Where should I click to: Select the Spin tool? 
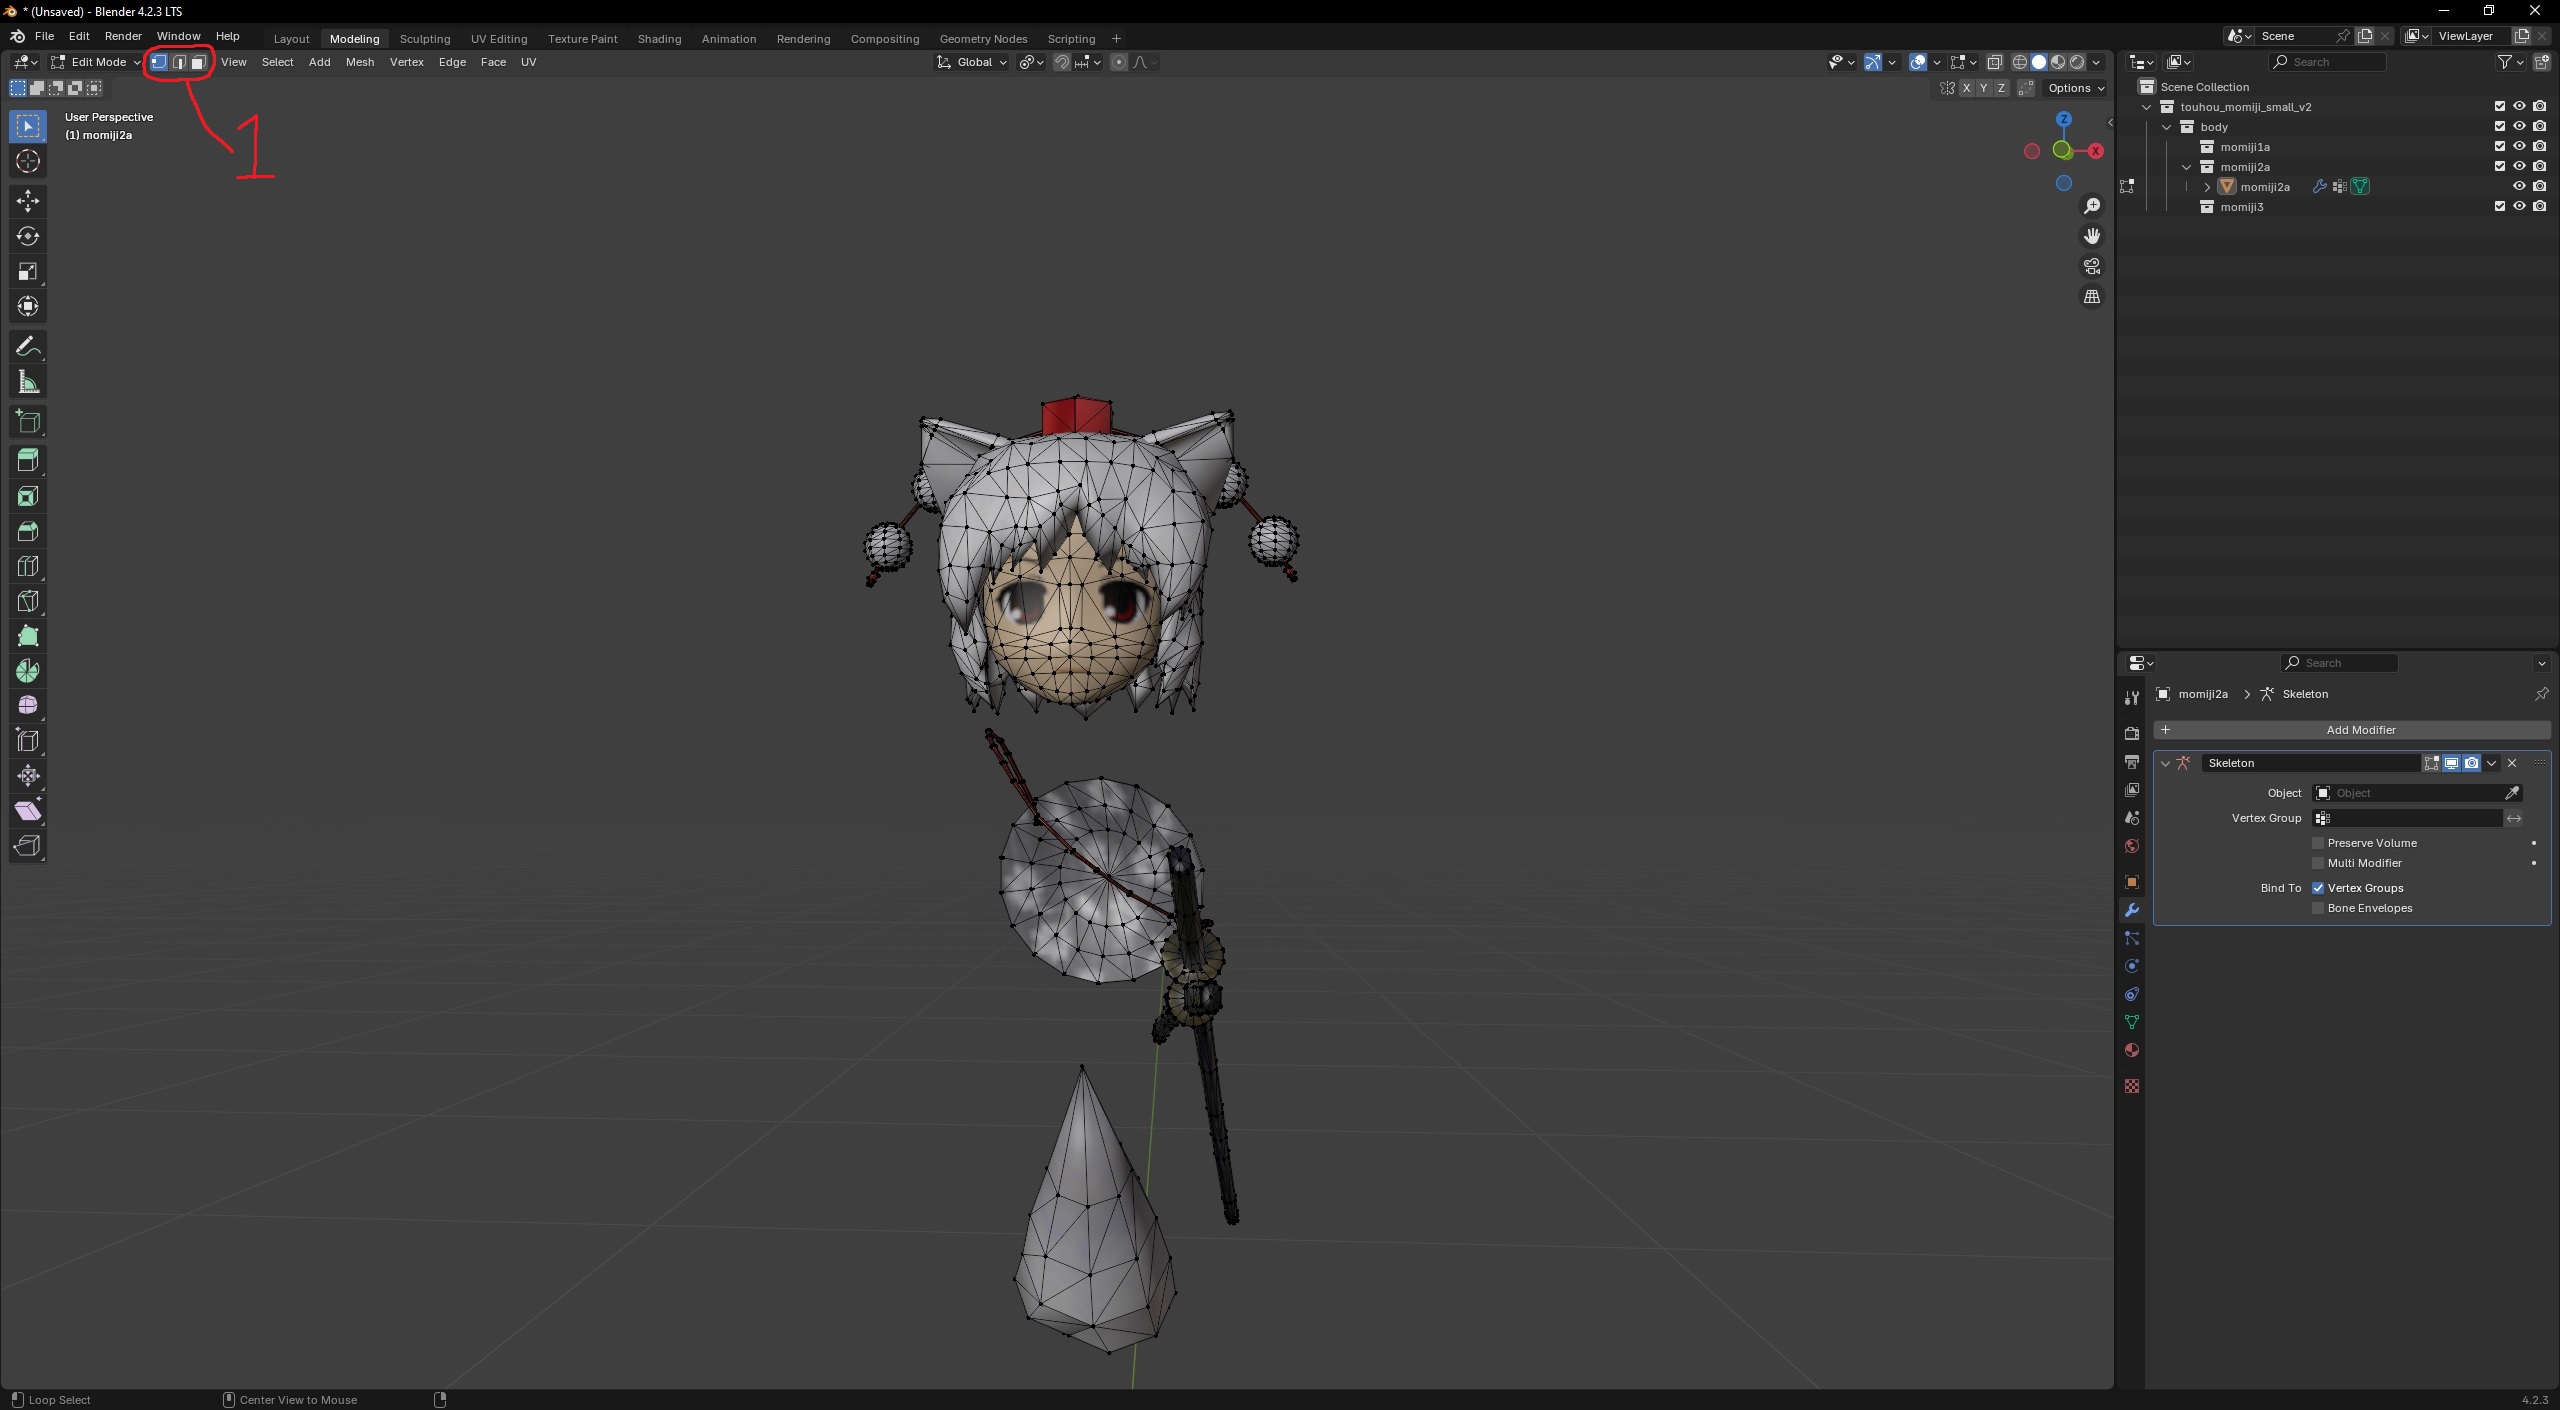[28, 671]
